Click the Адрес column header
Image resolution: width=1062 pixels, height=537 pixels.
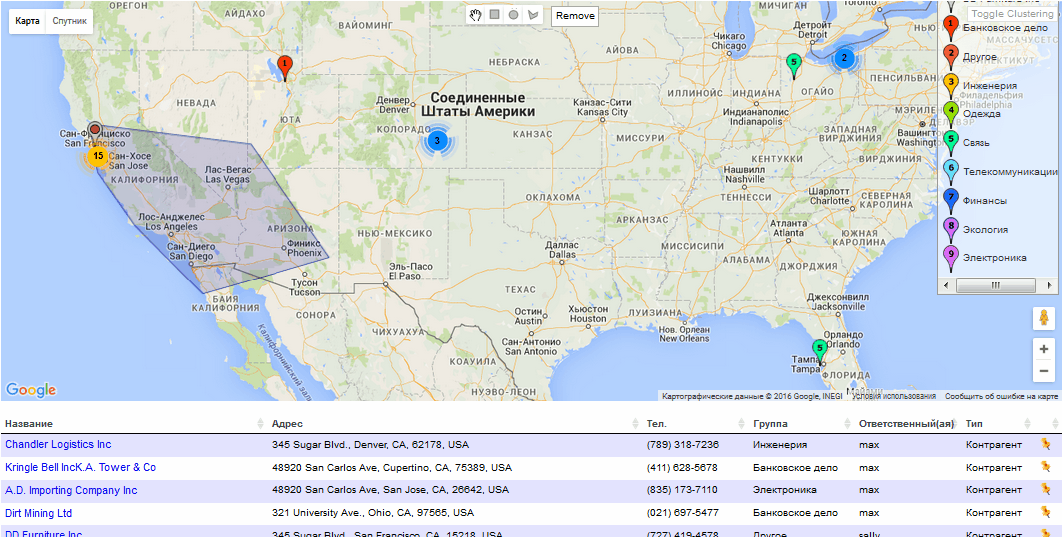(x=287, y=424)
